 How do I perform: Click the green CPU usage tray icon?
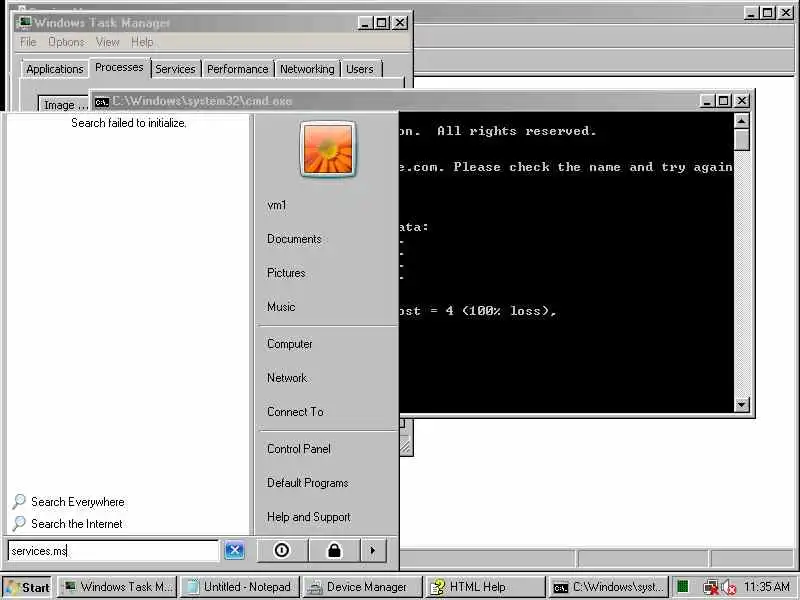point(683,587)
